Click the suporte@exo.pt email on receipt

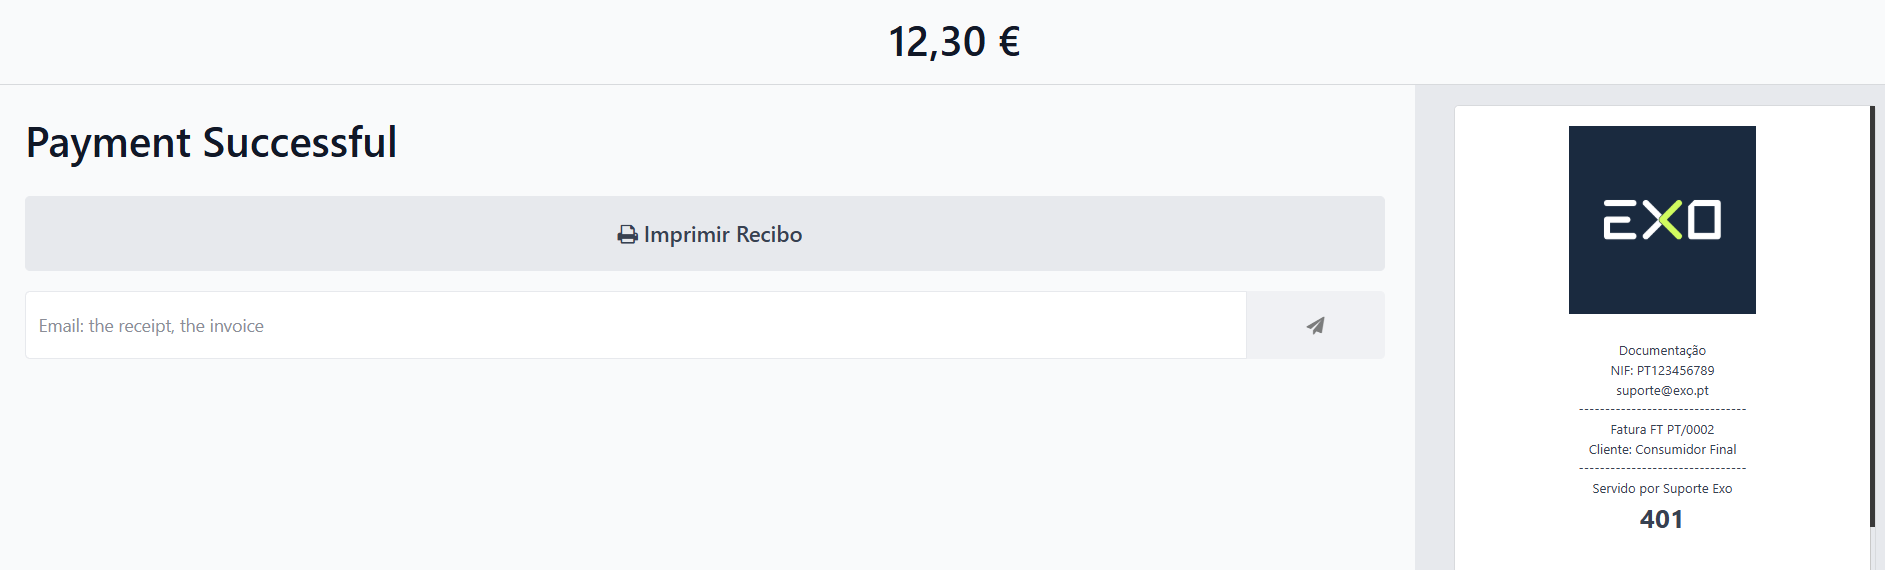(x=1662, y=391)
